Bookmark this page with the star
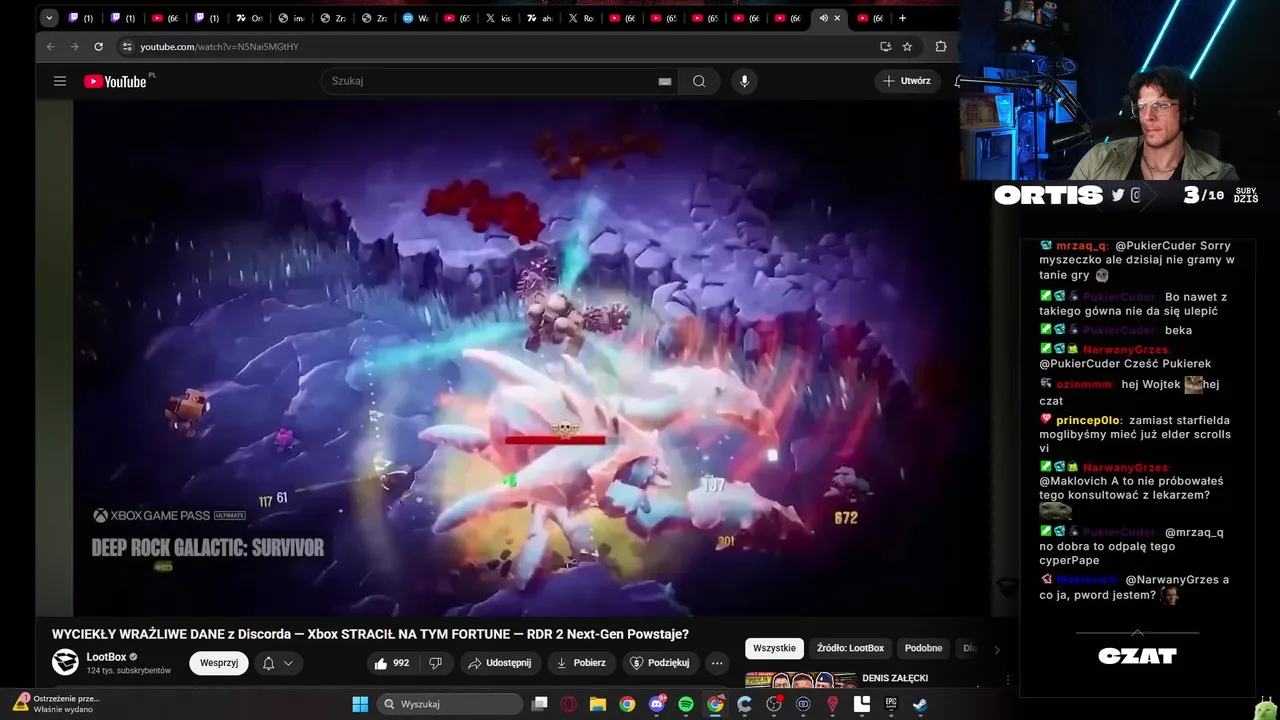The width and height of the screenshot is (1280, 720). click(907, 46)
